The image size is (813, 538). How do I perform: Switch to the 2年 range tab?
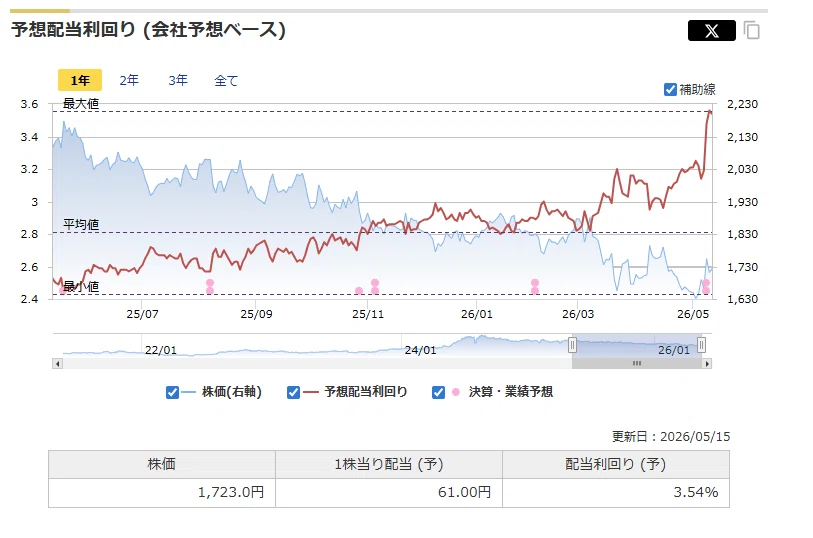[x=129, y=80]
